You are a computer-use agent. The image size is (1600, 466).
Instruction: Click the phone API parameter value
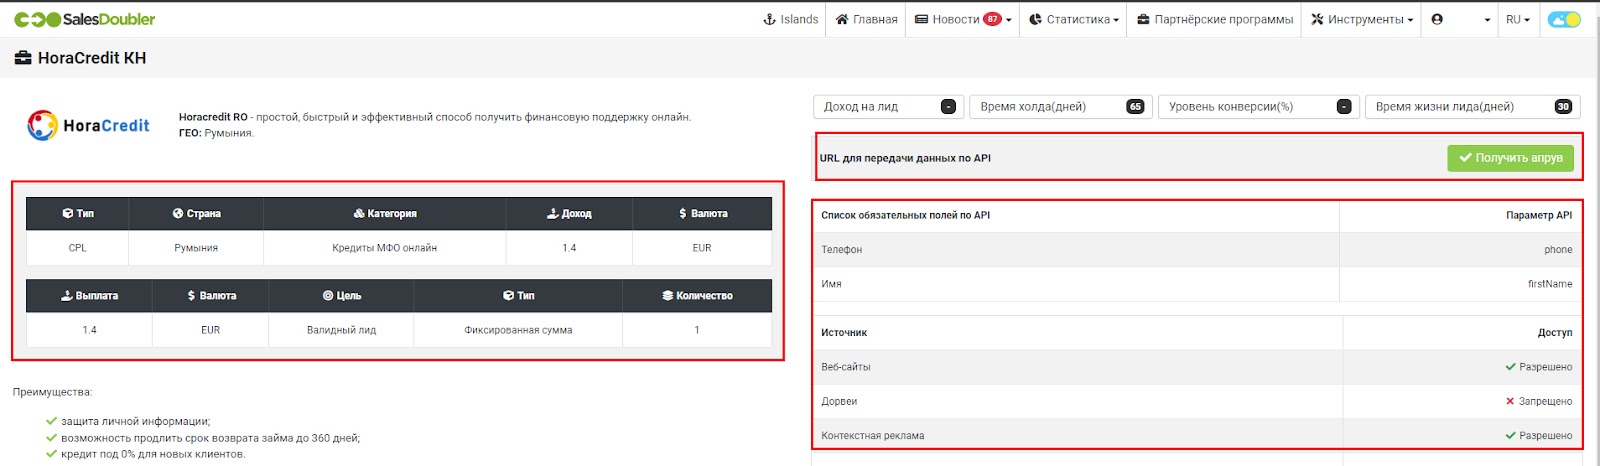point(1558,250)
